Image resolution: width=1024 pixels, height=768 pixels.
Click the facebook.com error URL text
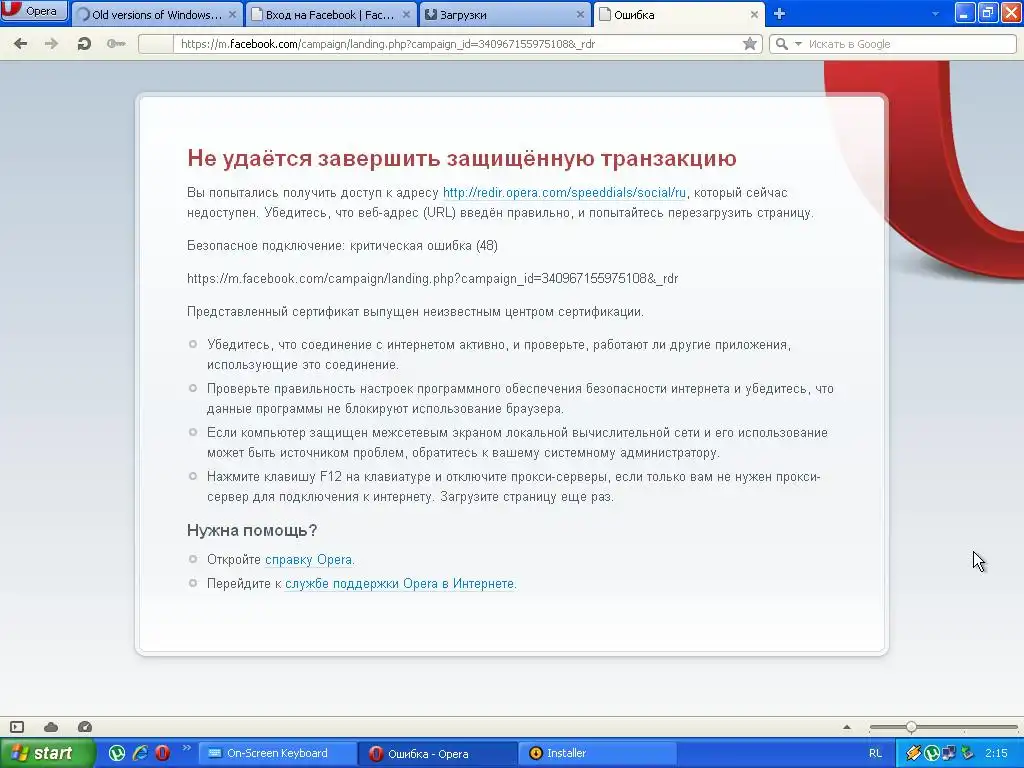pos(432,279)
